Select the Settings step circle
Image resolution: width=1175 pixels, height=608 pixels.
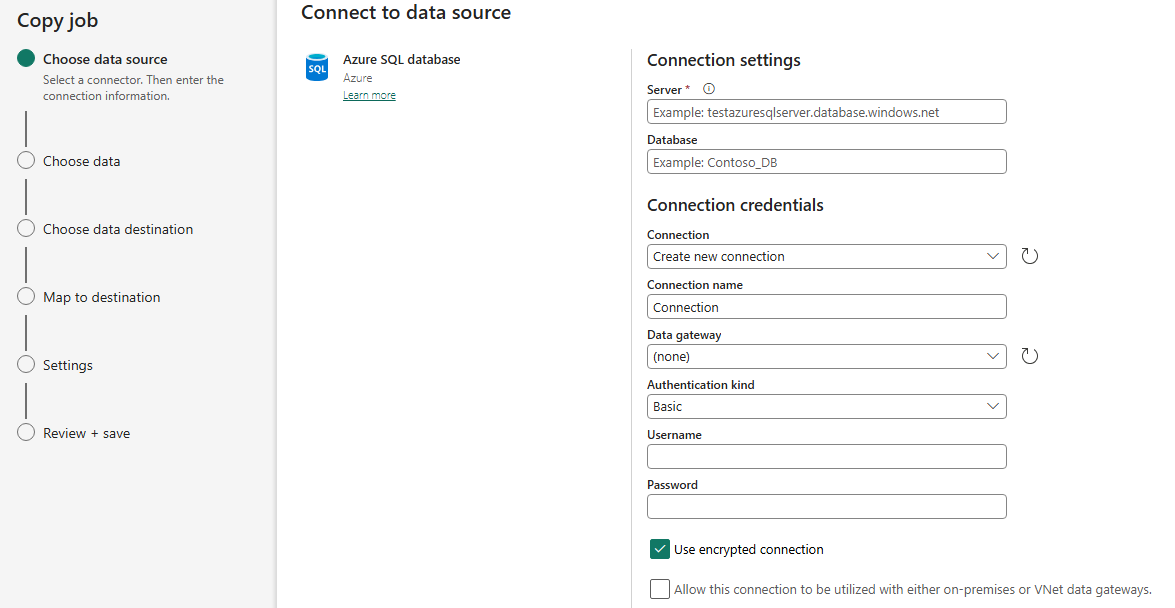[x=26, y=364]
